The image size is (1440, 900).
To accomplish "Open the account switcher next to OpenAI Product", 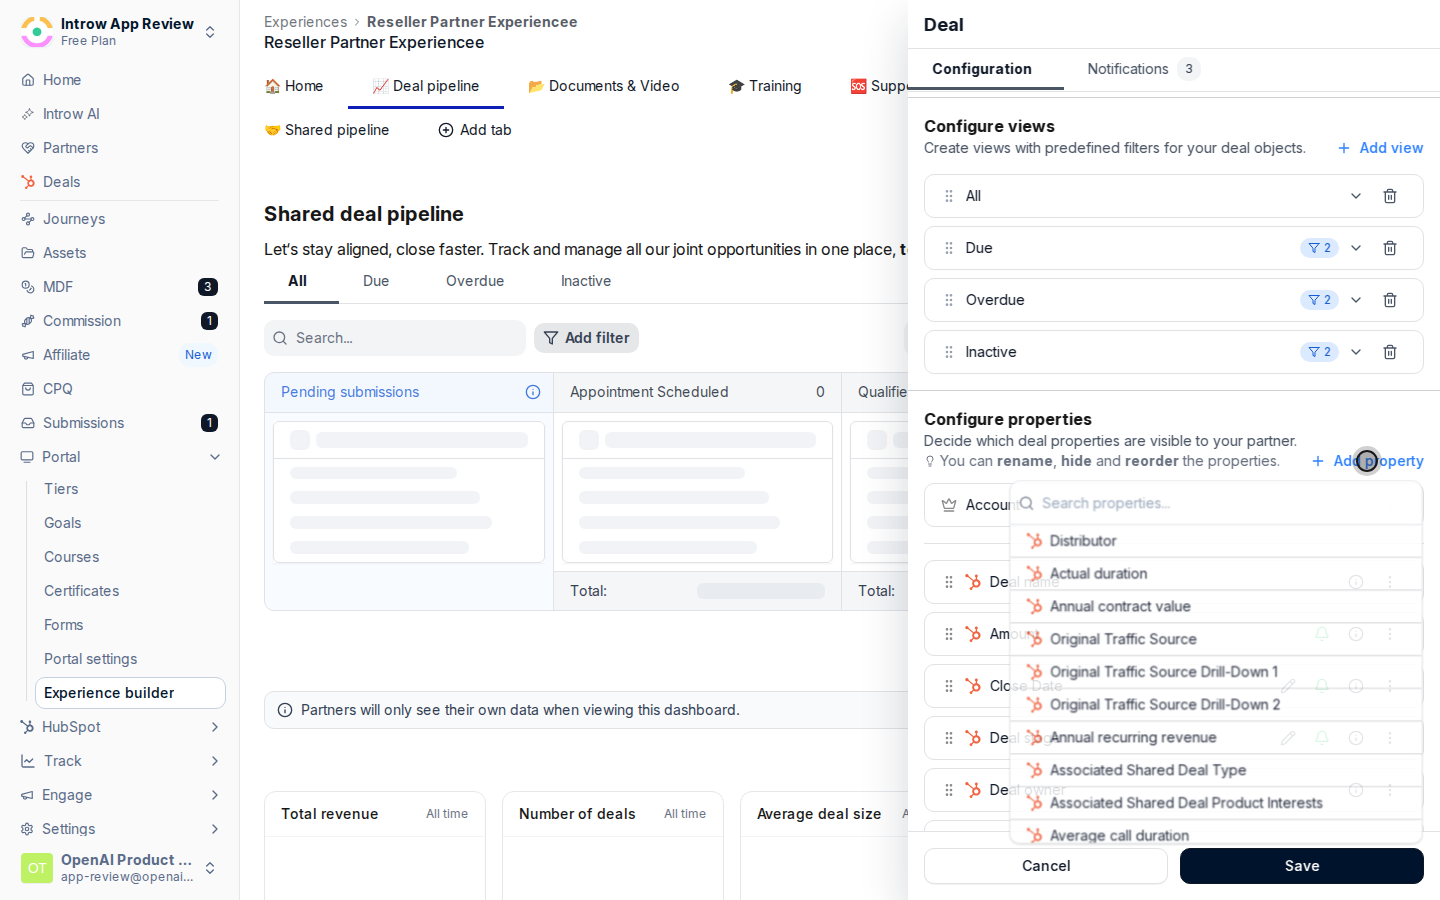I will (x=210, y=868).
